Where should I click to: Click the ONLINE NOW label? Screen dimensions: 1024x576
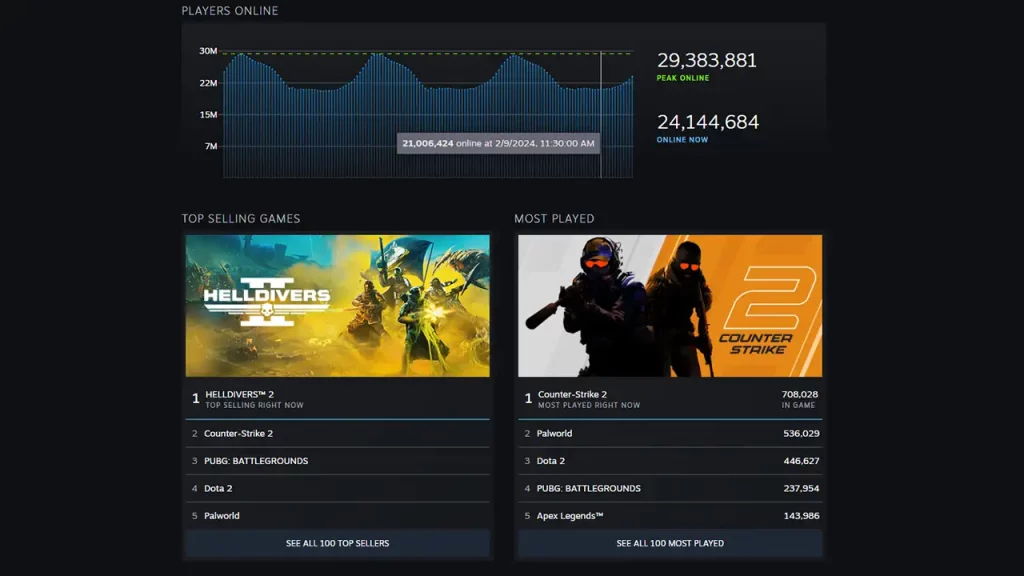(682, 140)
